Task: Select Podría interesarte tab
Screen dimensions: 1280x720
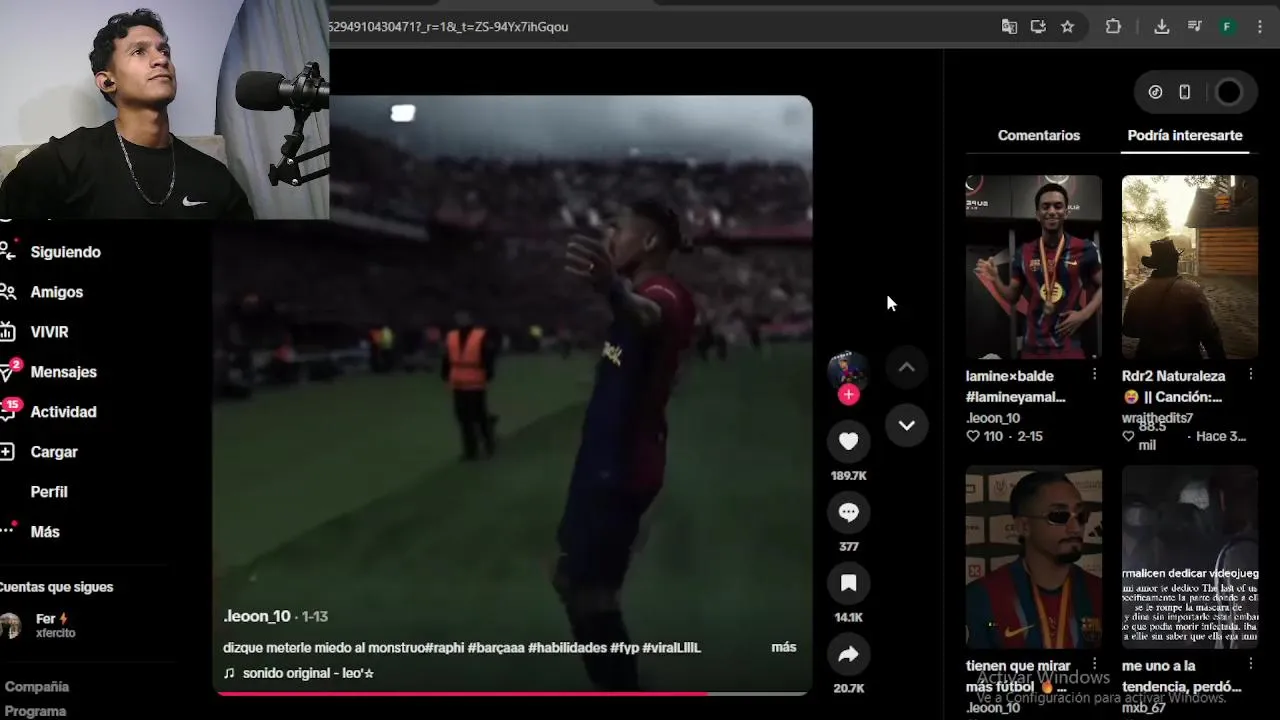Action: (x=1185, y=135)
